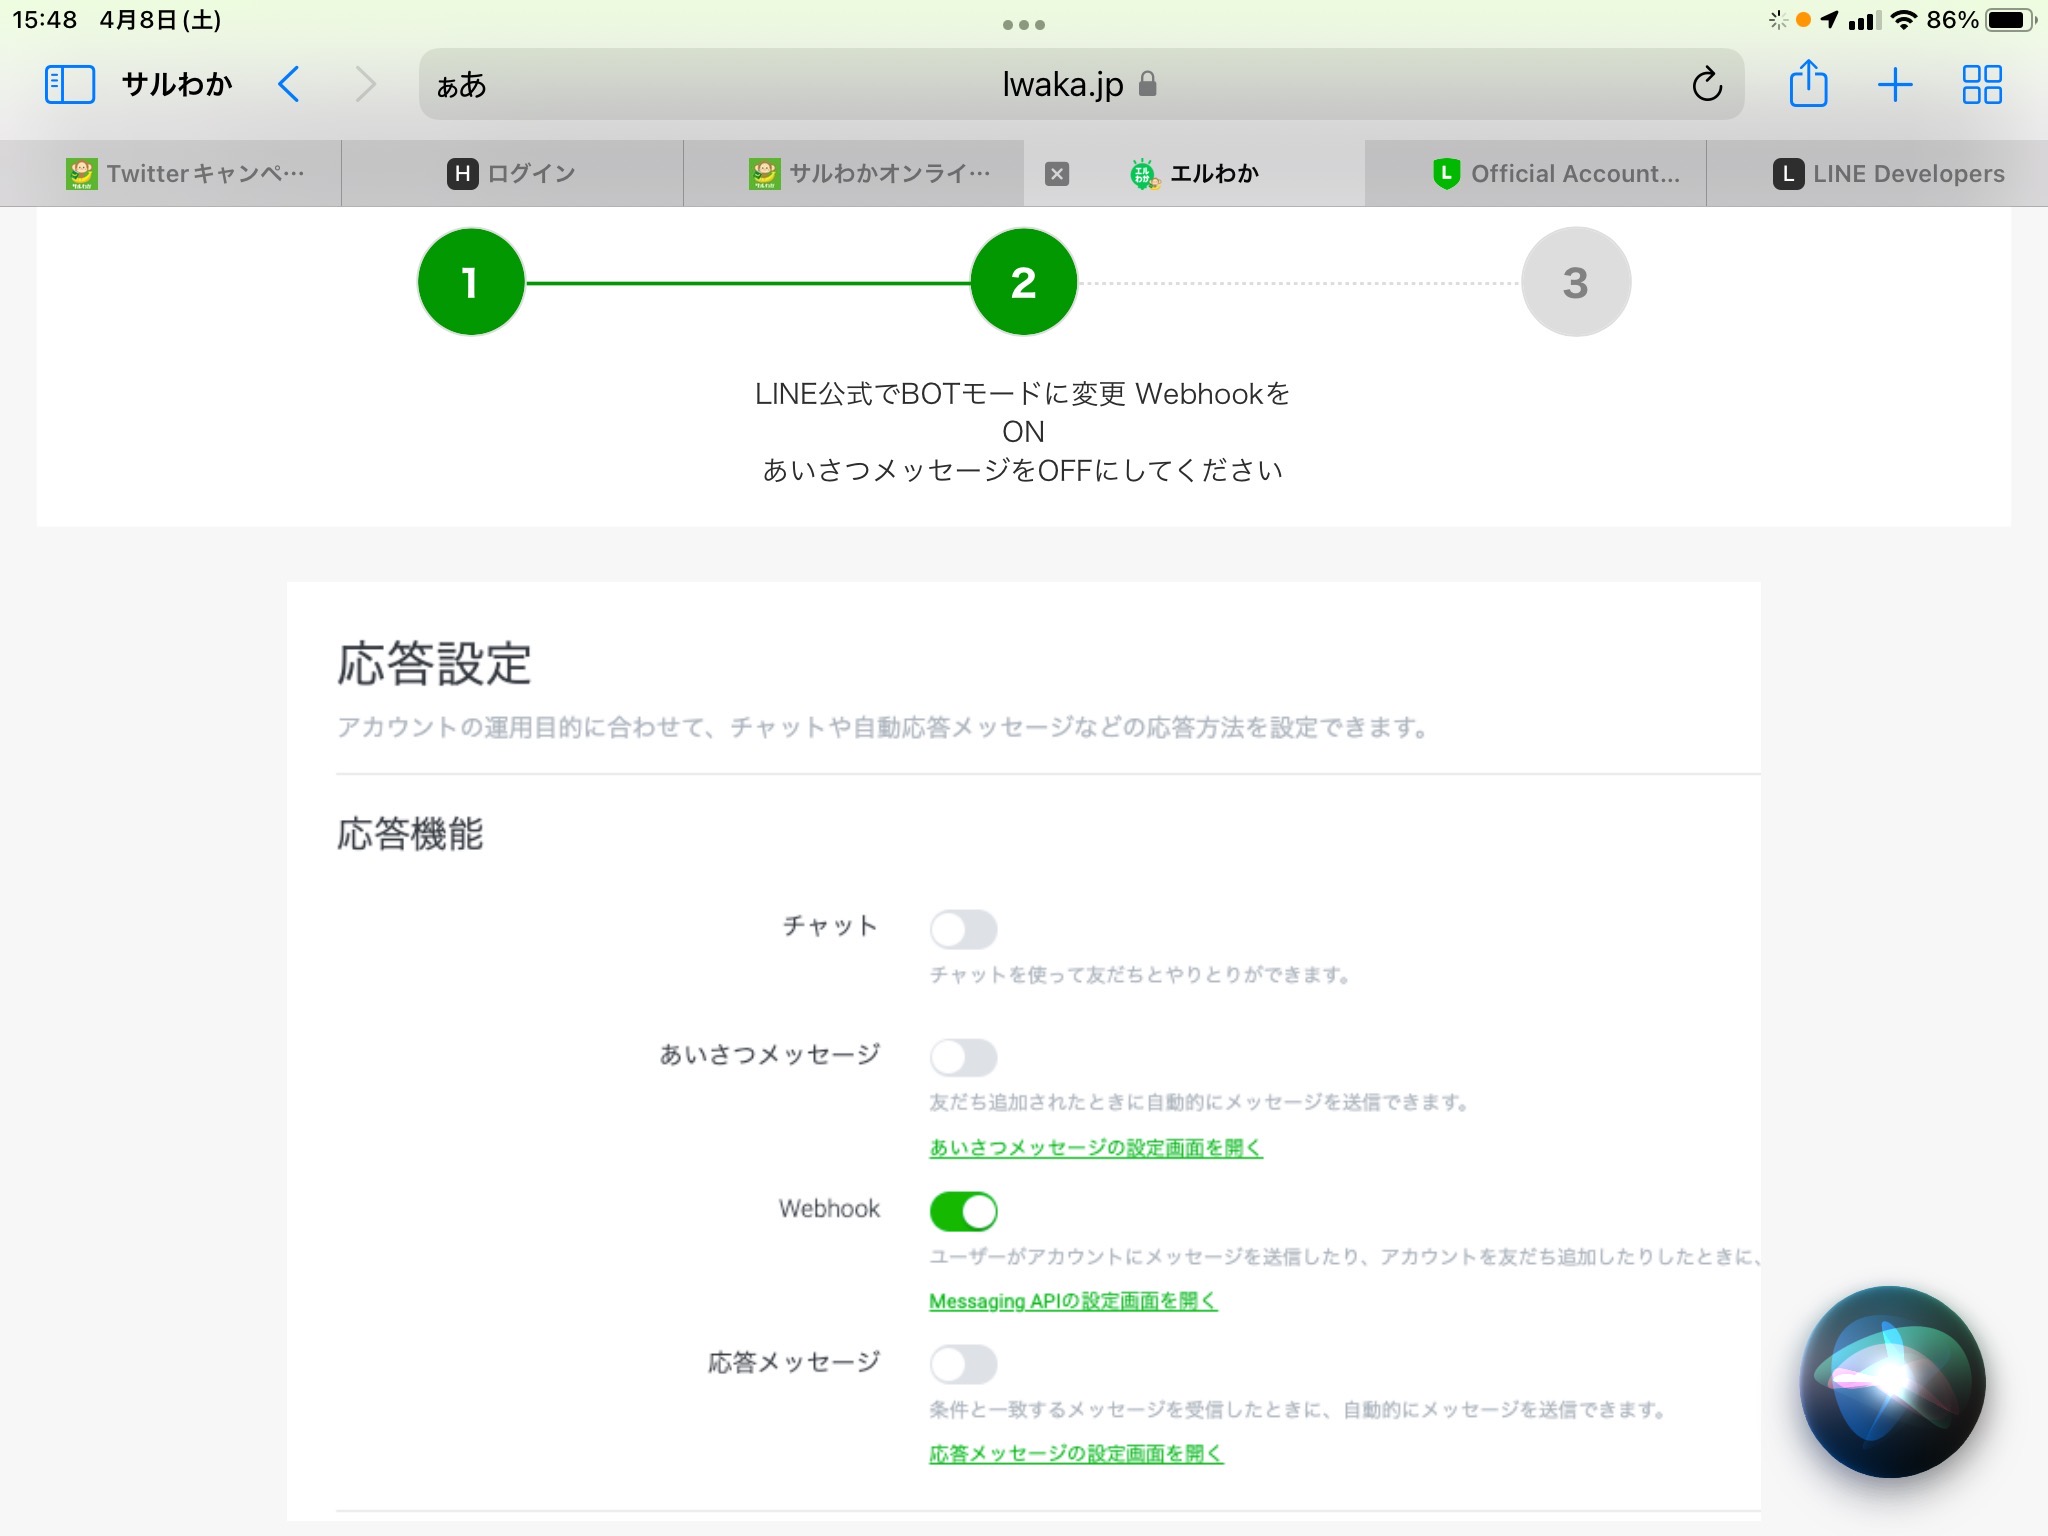This screenshot has width=2048, height=1536.
Task: Reload the lwaka.jp page
Action: [1707, 85]
